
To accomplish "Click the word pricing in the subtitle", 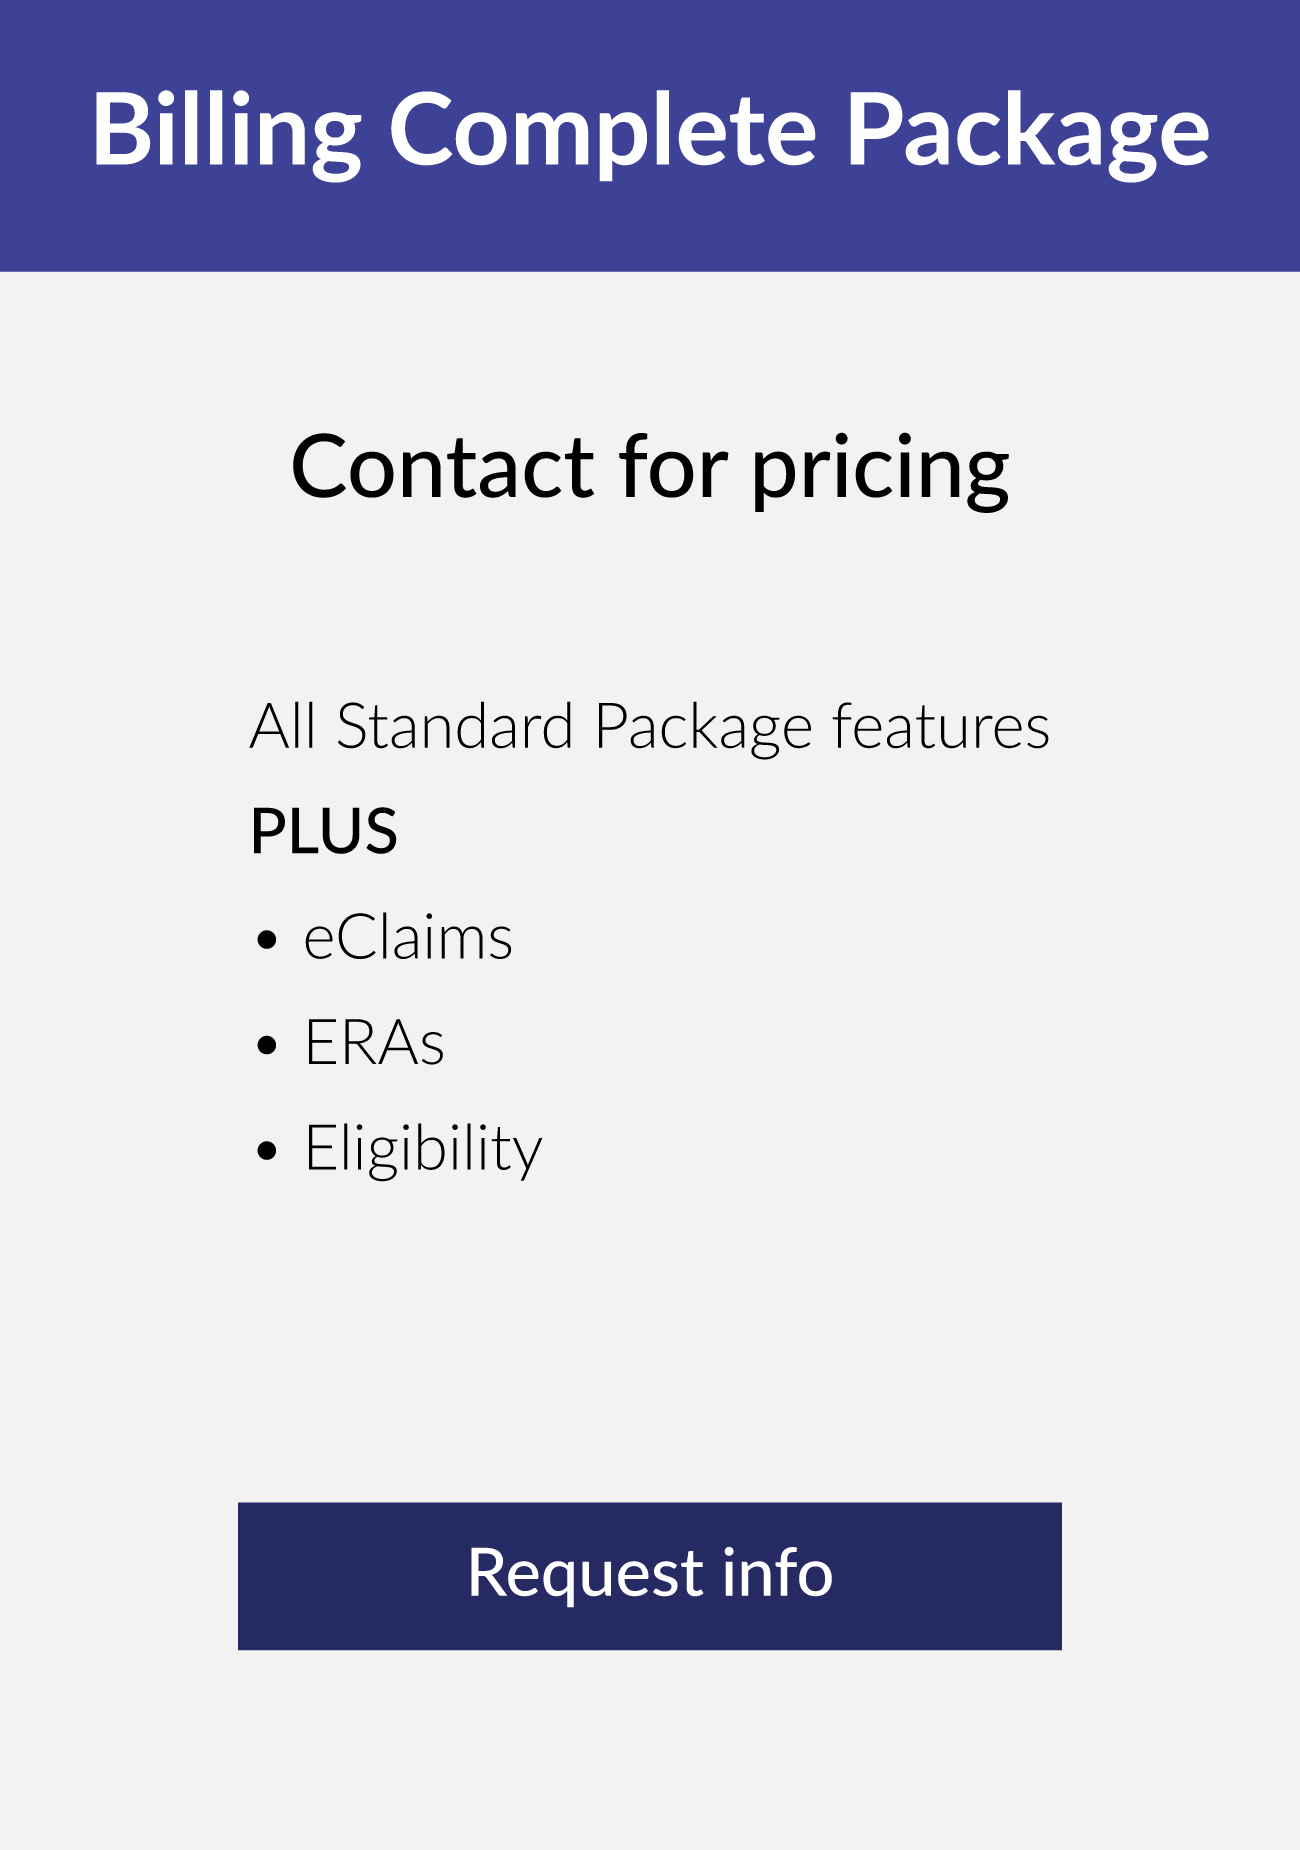I will [x=880, y=471].
